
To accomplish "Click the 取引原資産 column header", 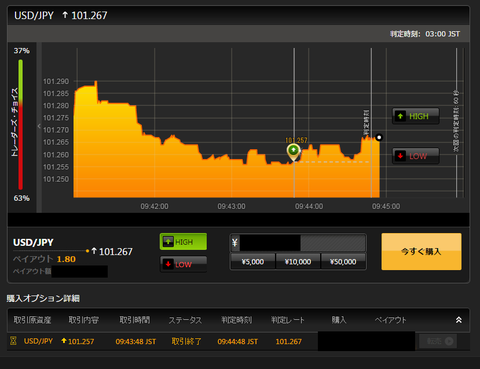I will coord(32,320).
